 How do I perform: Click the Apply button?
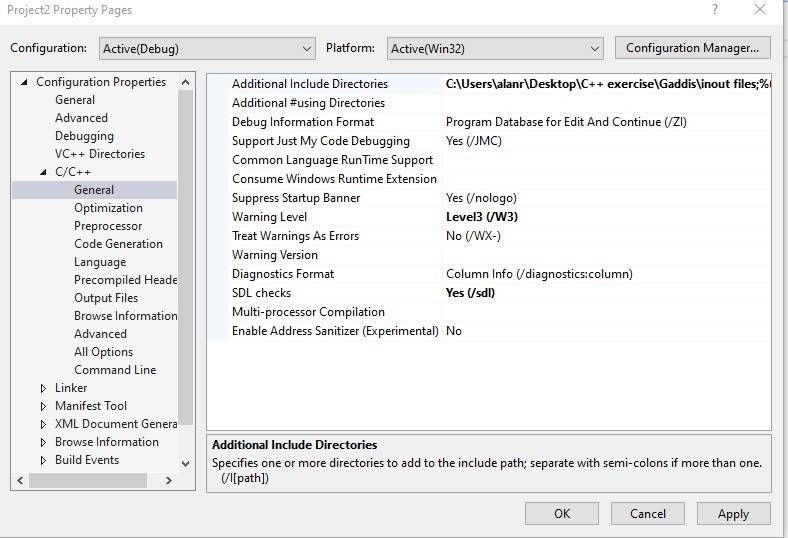[x=733, y=514]
